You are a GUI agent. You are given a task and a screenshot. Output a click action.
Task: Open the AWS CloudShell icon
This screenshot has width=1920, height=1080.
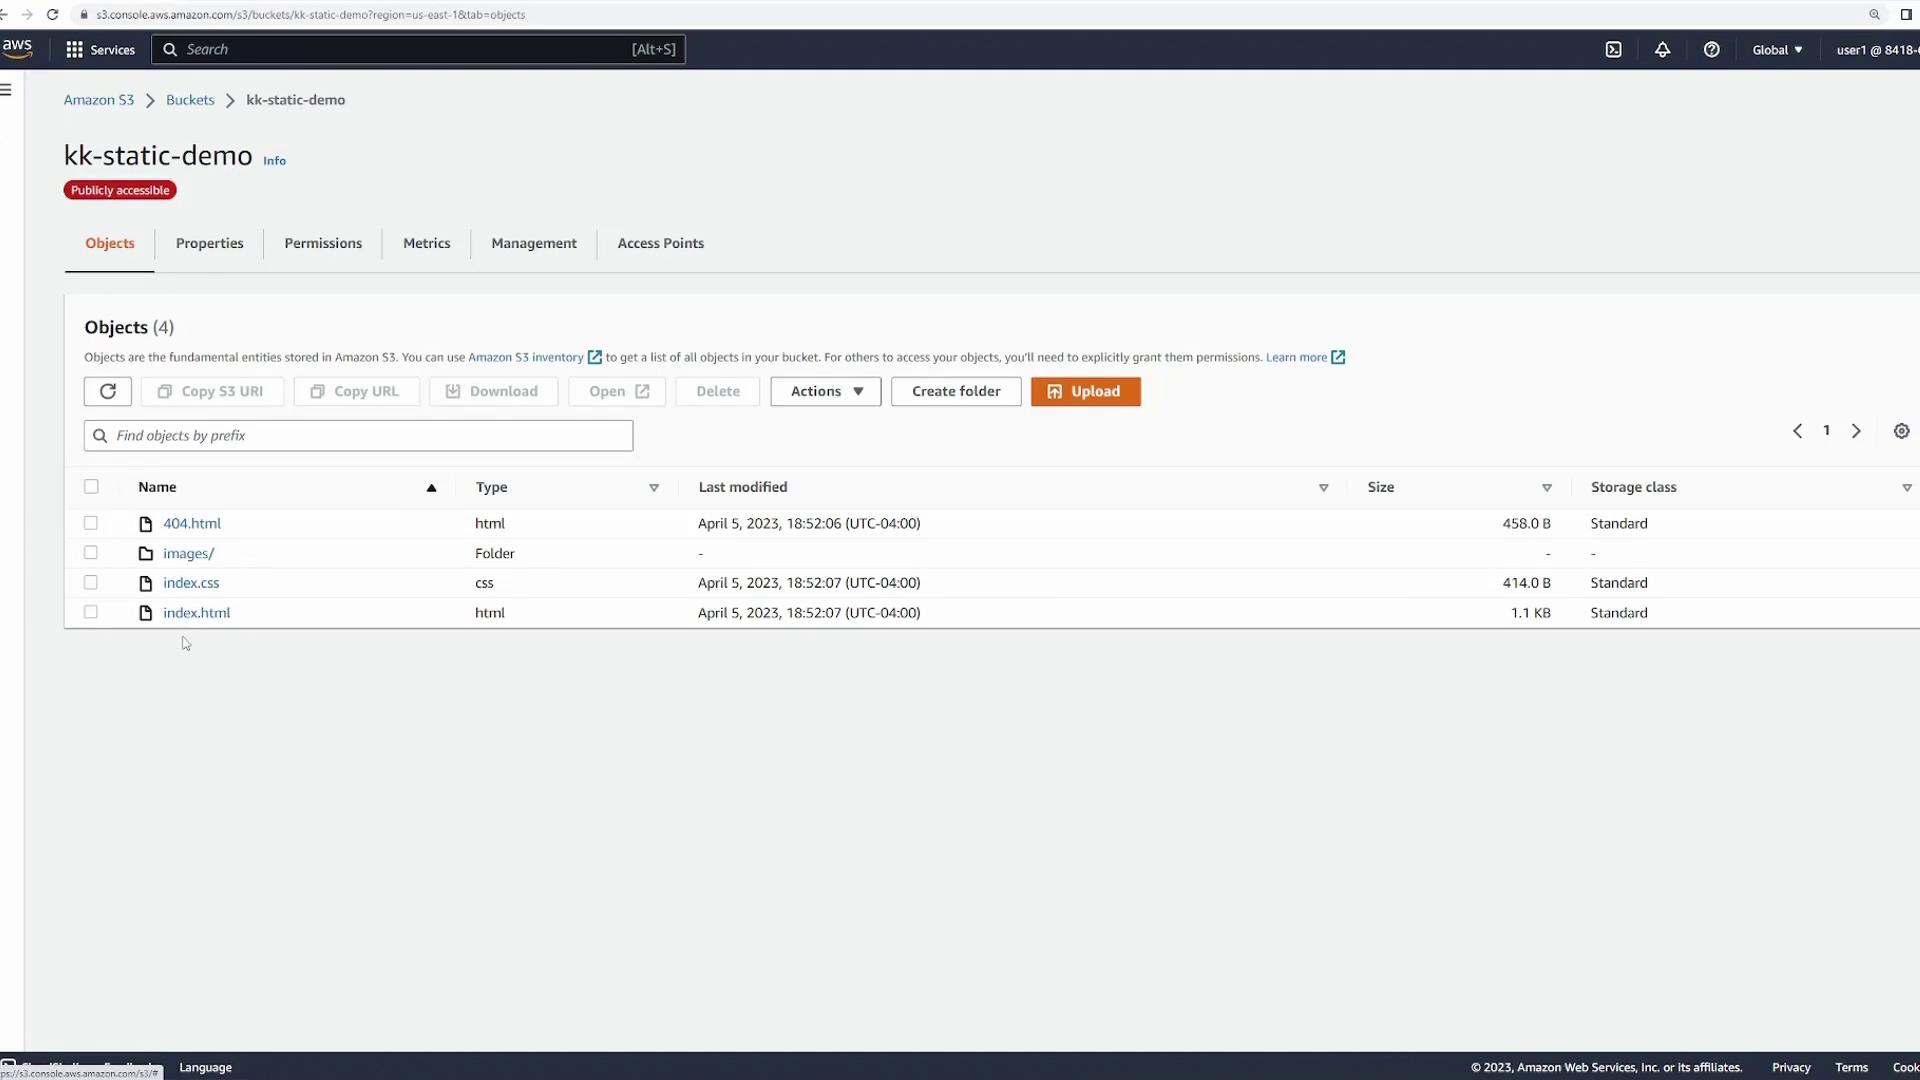coord(1613,50)
